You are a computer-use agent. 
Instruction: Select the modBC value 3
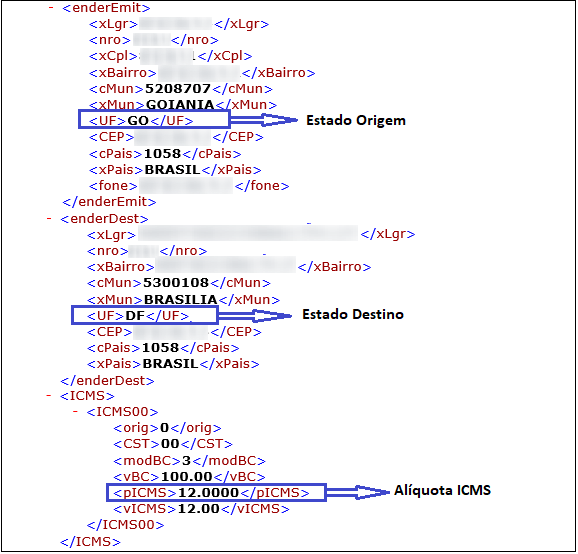point(187,460)
